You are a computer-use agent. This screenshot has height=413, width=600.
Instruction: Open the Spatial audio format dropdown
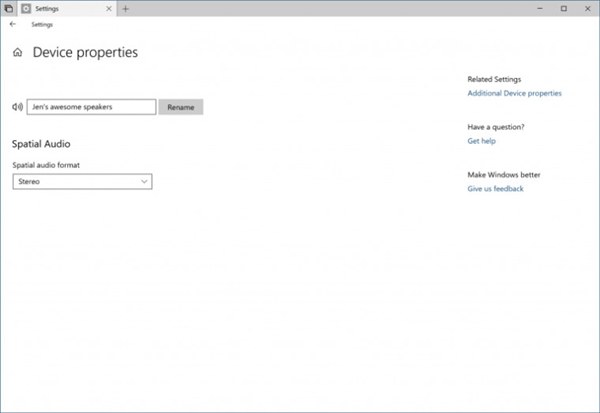[82, 182]
